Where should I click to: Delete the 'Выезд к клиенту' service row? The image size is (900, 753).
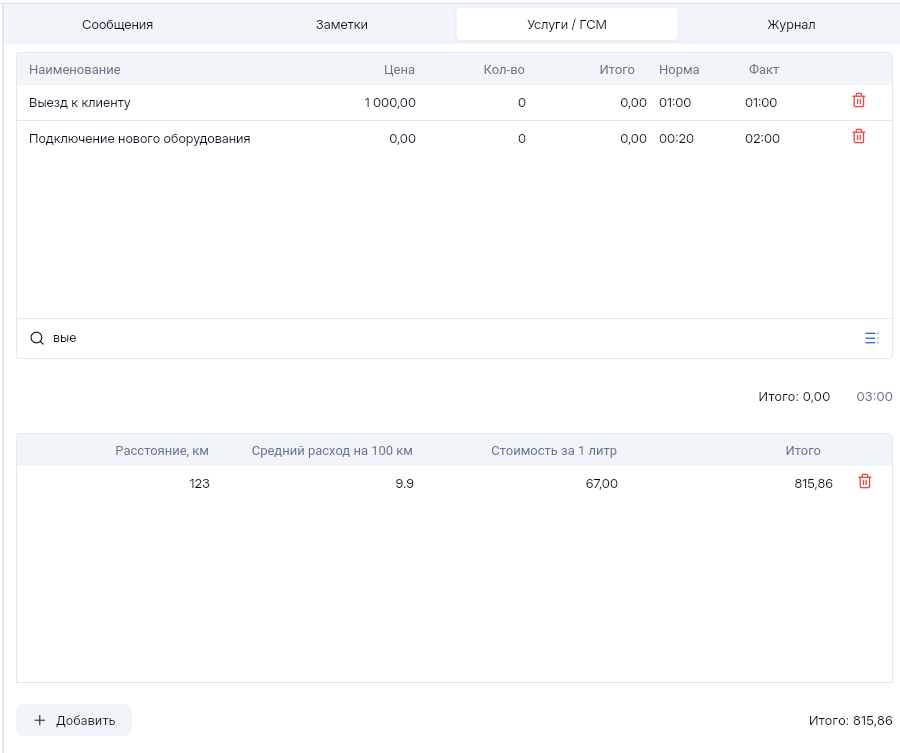(858, 101)
